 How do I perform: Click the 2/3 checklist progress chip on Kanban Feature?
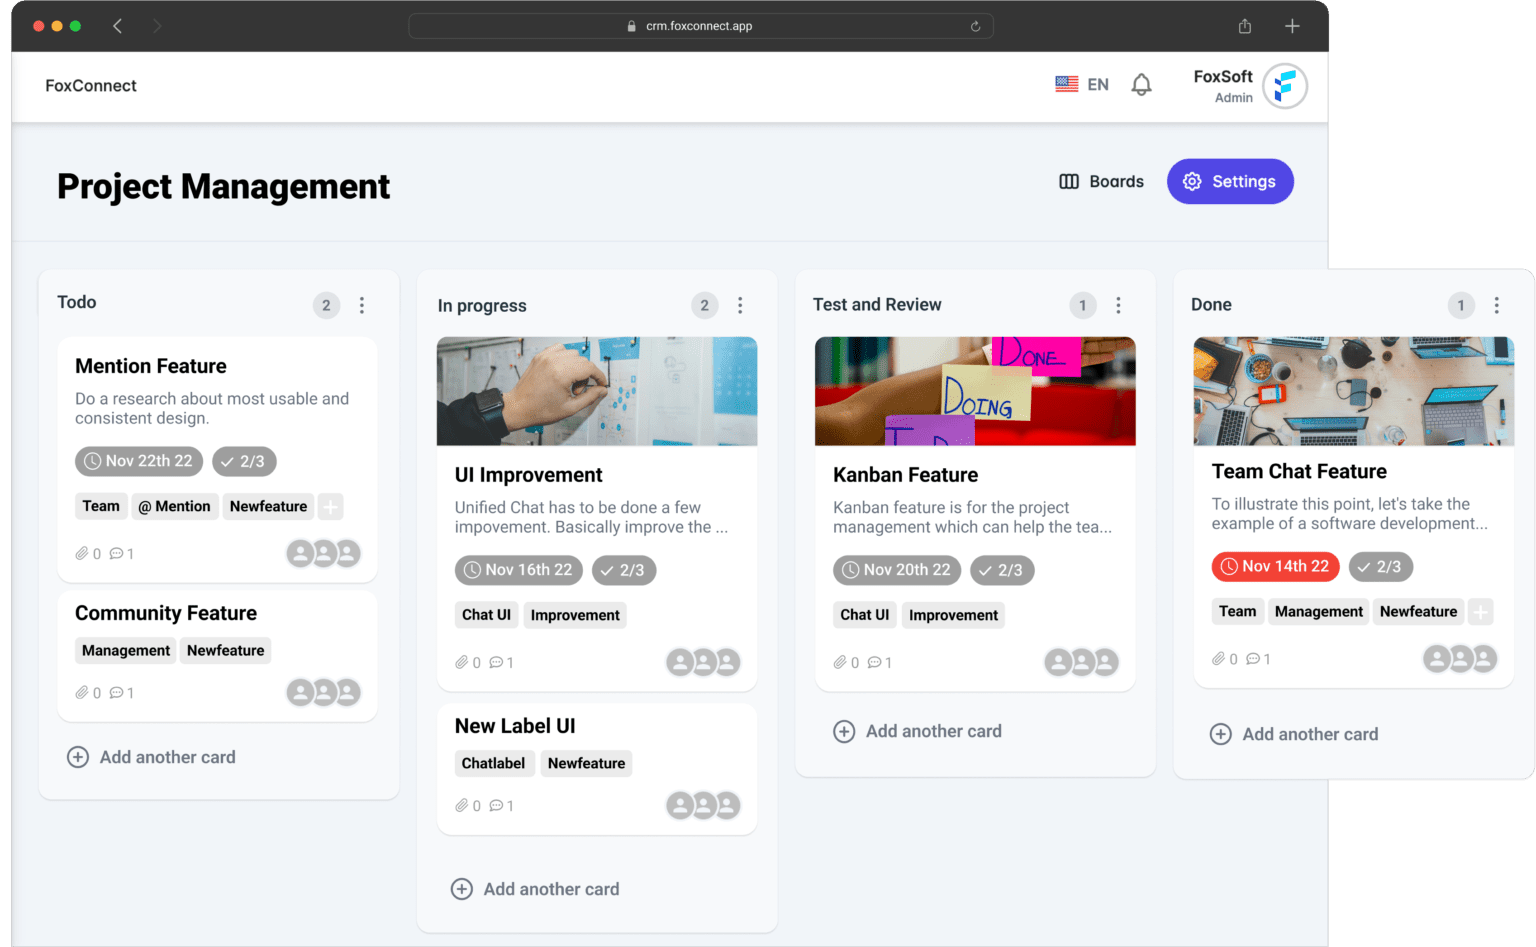tap(1002, 570)
